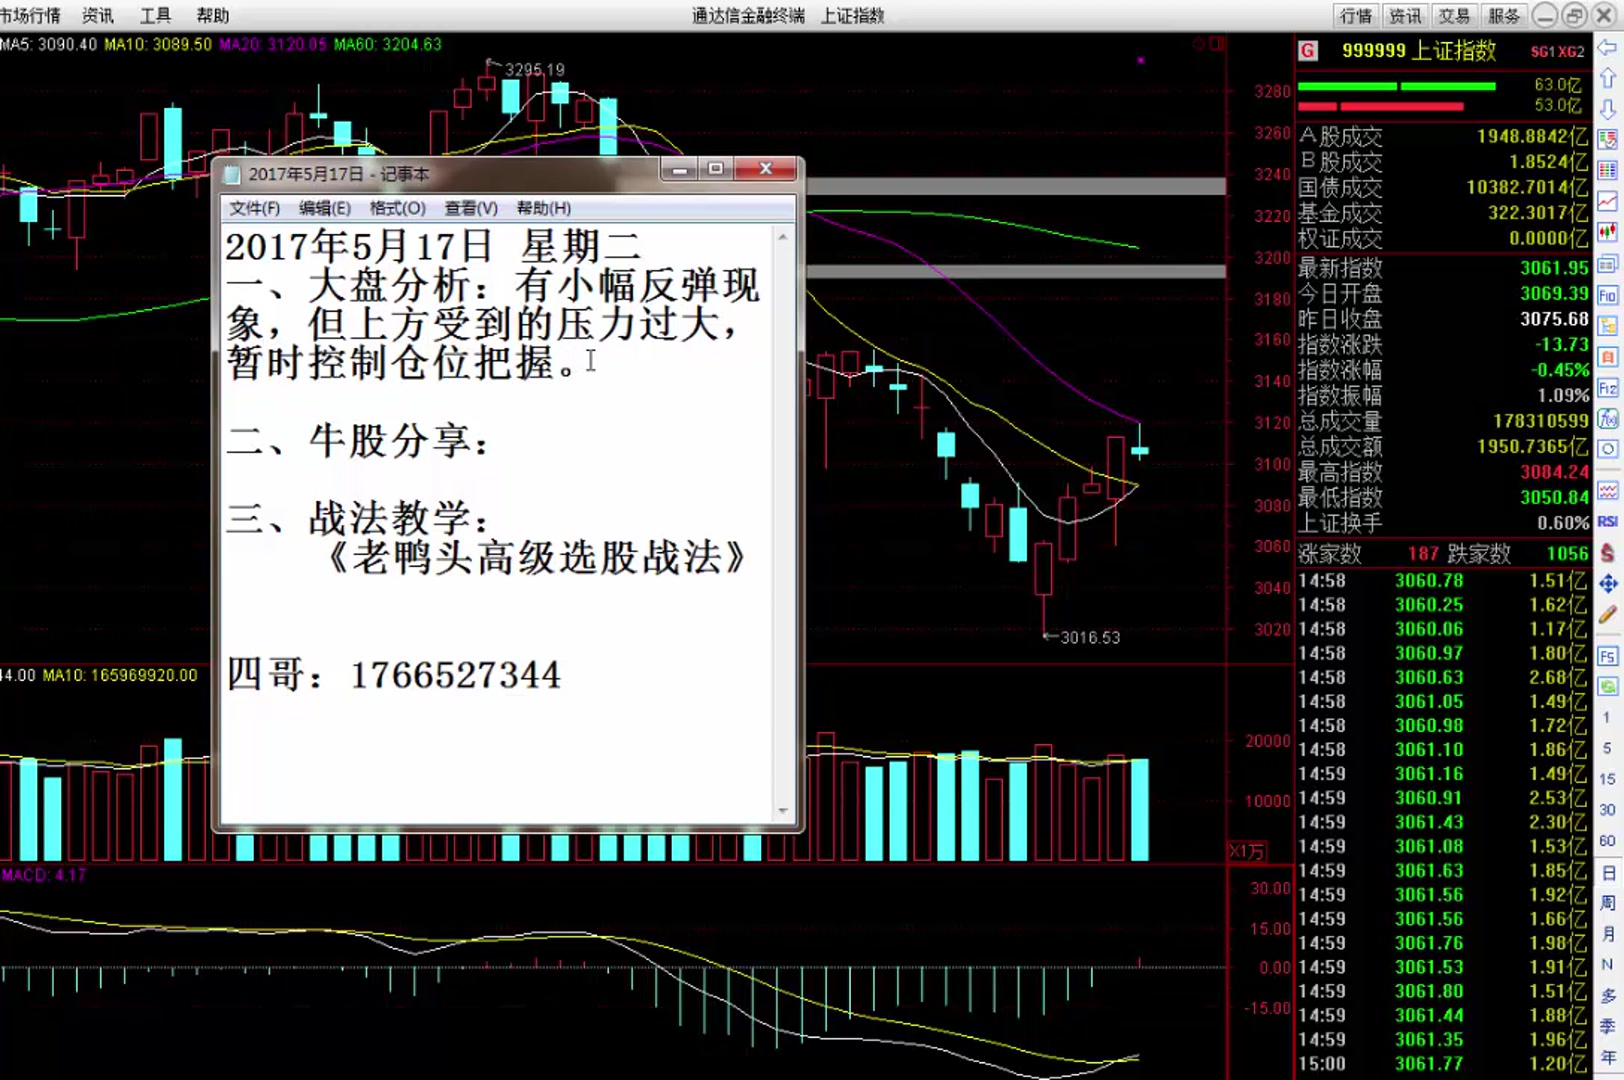Select the 多 multi-period option

click(1608, 996)
